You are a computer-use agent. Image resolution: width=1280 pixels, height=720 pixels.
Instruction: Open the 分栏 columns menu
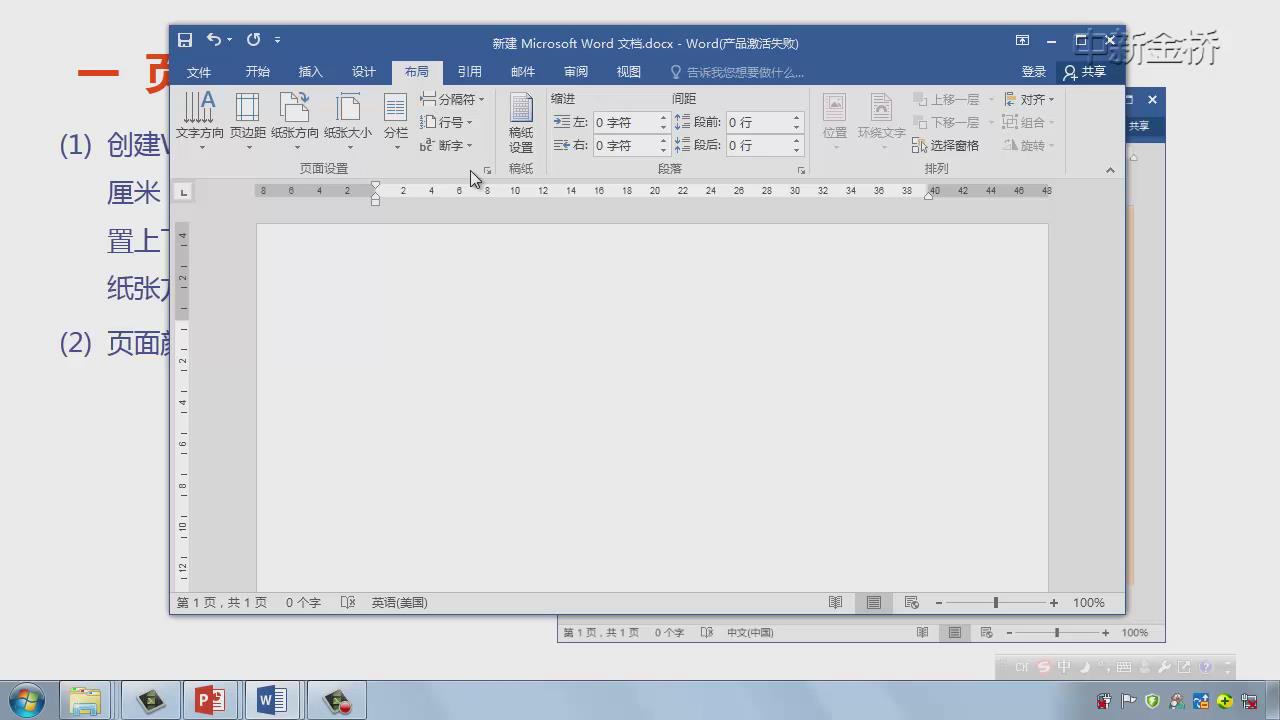pyautogui.click(x=396, y=120)
